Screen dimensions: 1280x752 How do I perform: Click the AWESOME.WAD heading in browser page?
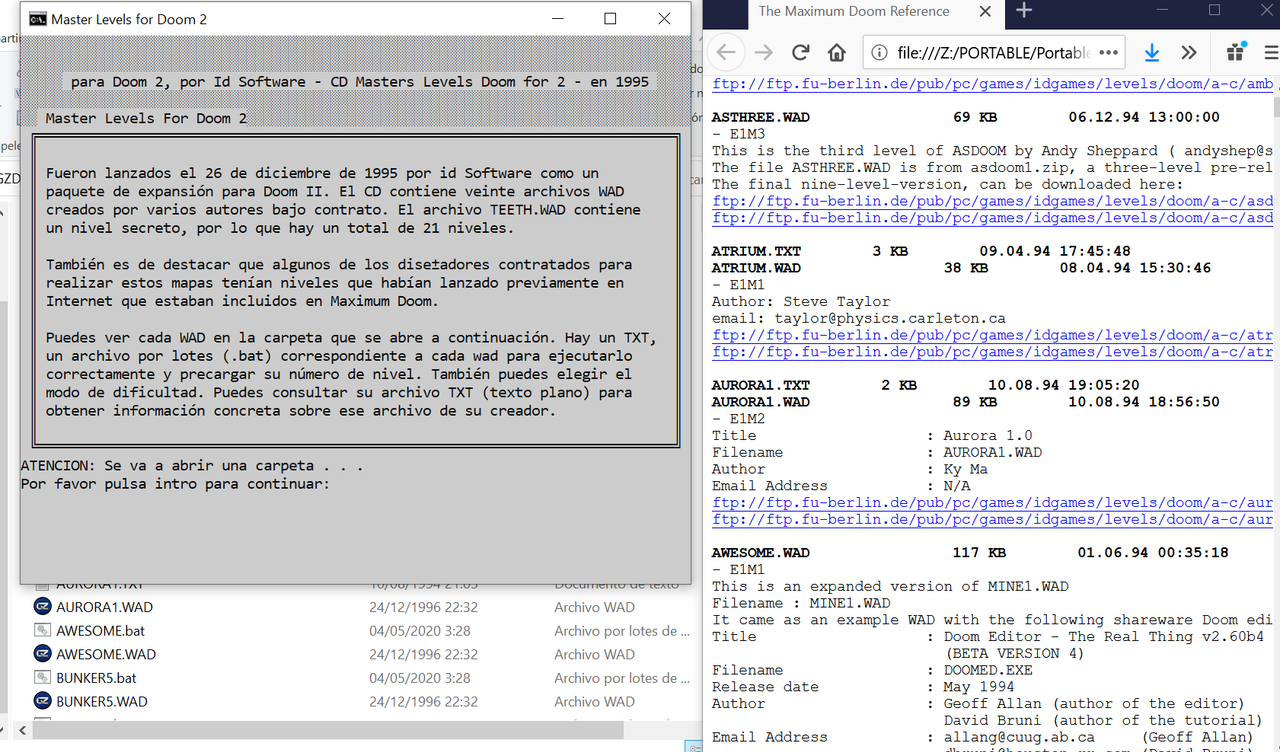tap(761, 552)
